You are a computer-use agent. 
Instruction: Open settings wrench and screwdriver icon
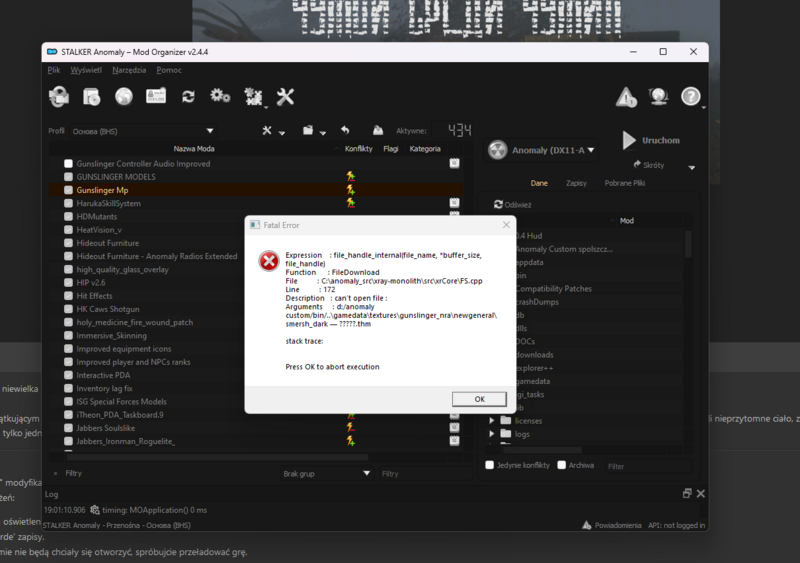tap(285, 97)
